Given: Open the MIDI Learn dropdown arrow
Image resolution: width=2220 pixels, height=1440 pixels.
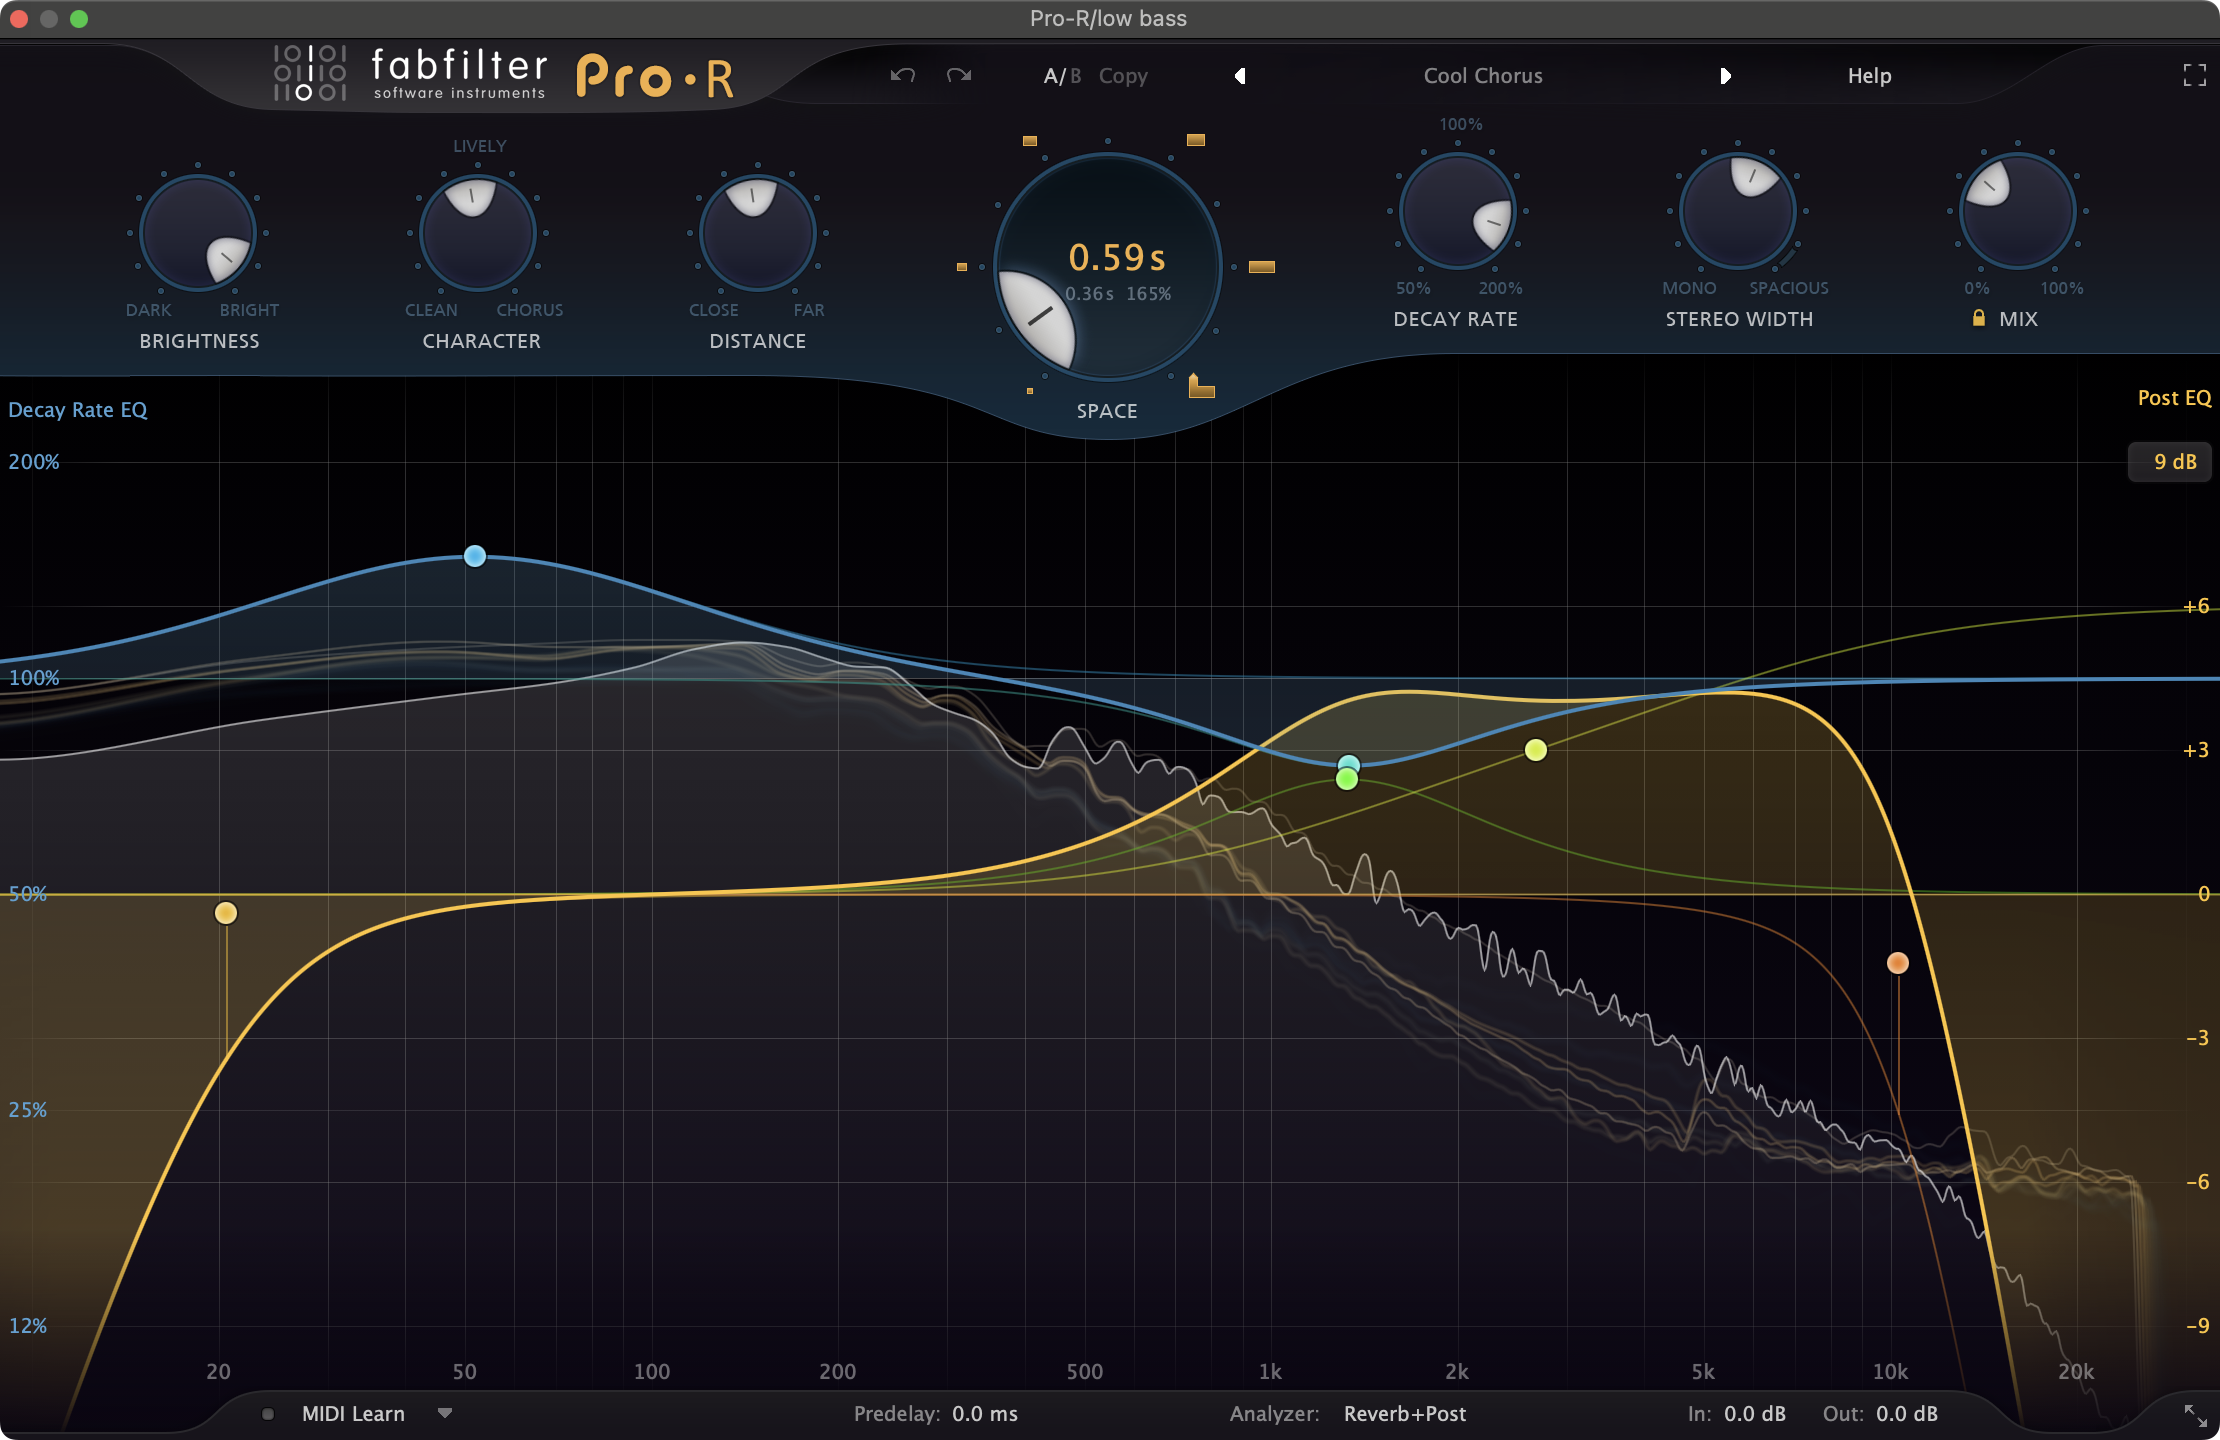Looking at the screenshot, I should point(445,1413).
